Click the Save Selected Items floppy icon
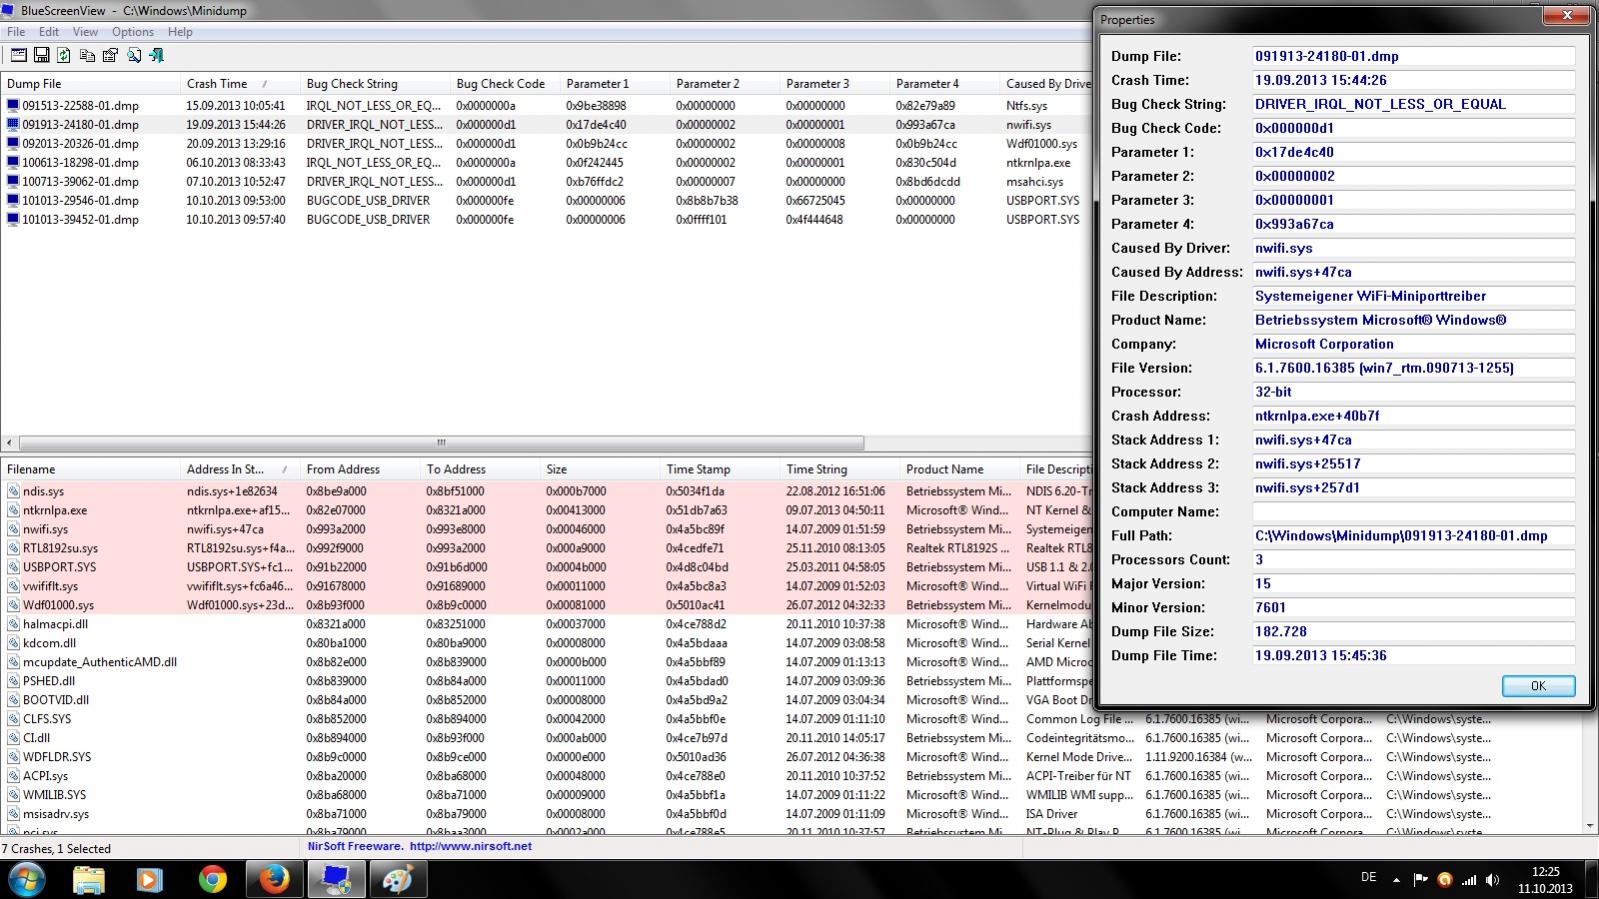This screenshot has width=1599, height=899. pos(41,55)
